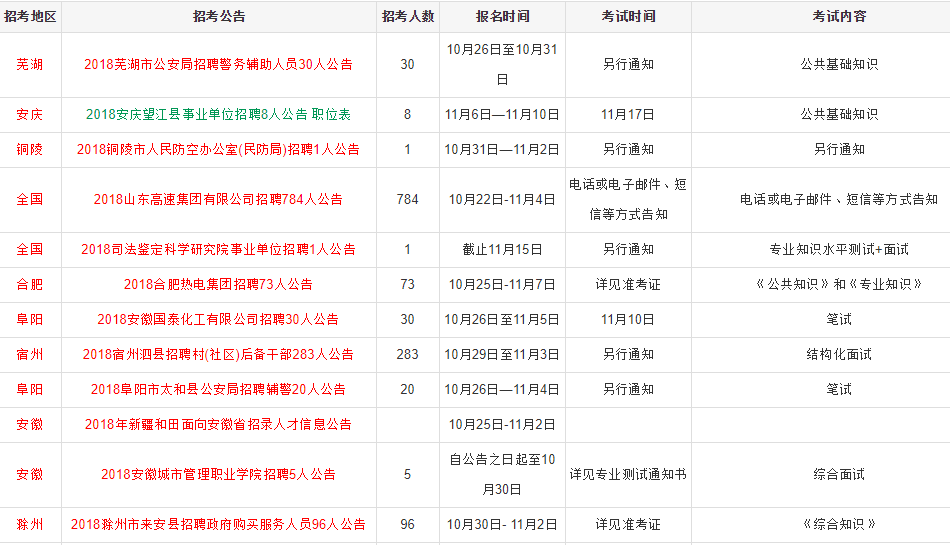Click the 《公共知识》和《专业知识》 cell

839,285
